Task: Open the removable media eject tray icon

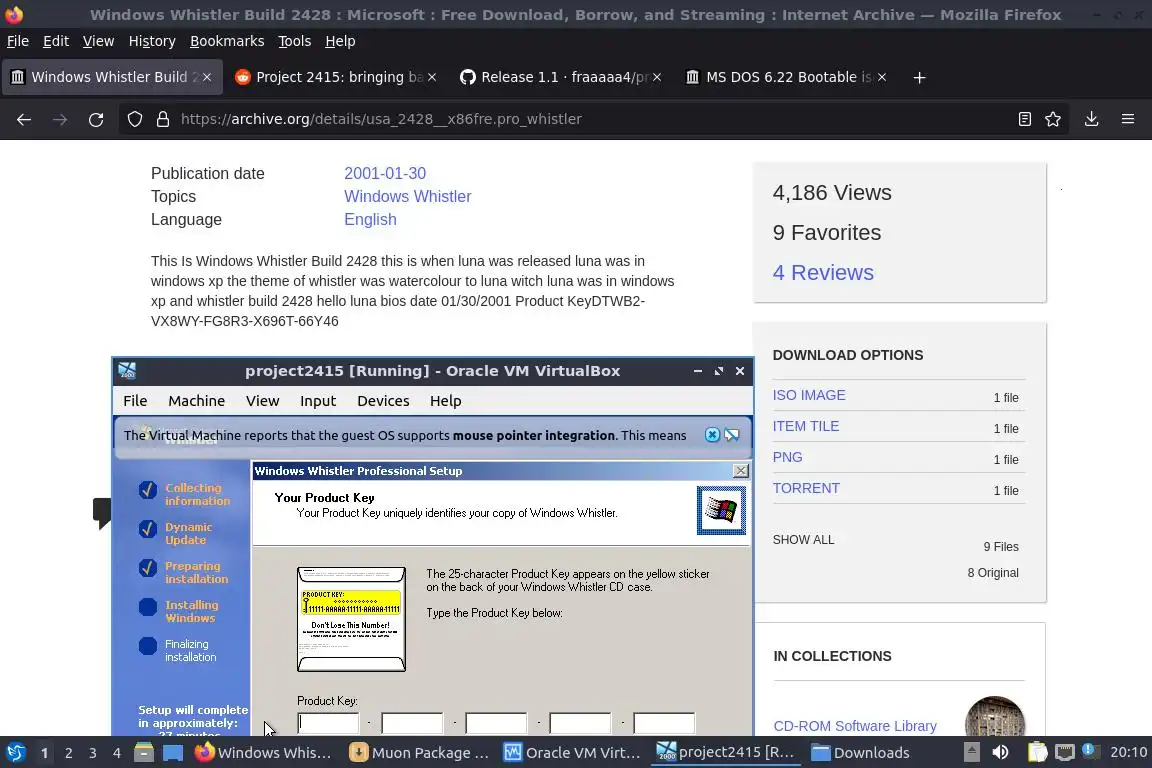Action: [x=971, y=753]
